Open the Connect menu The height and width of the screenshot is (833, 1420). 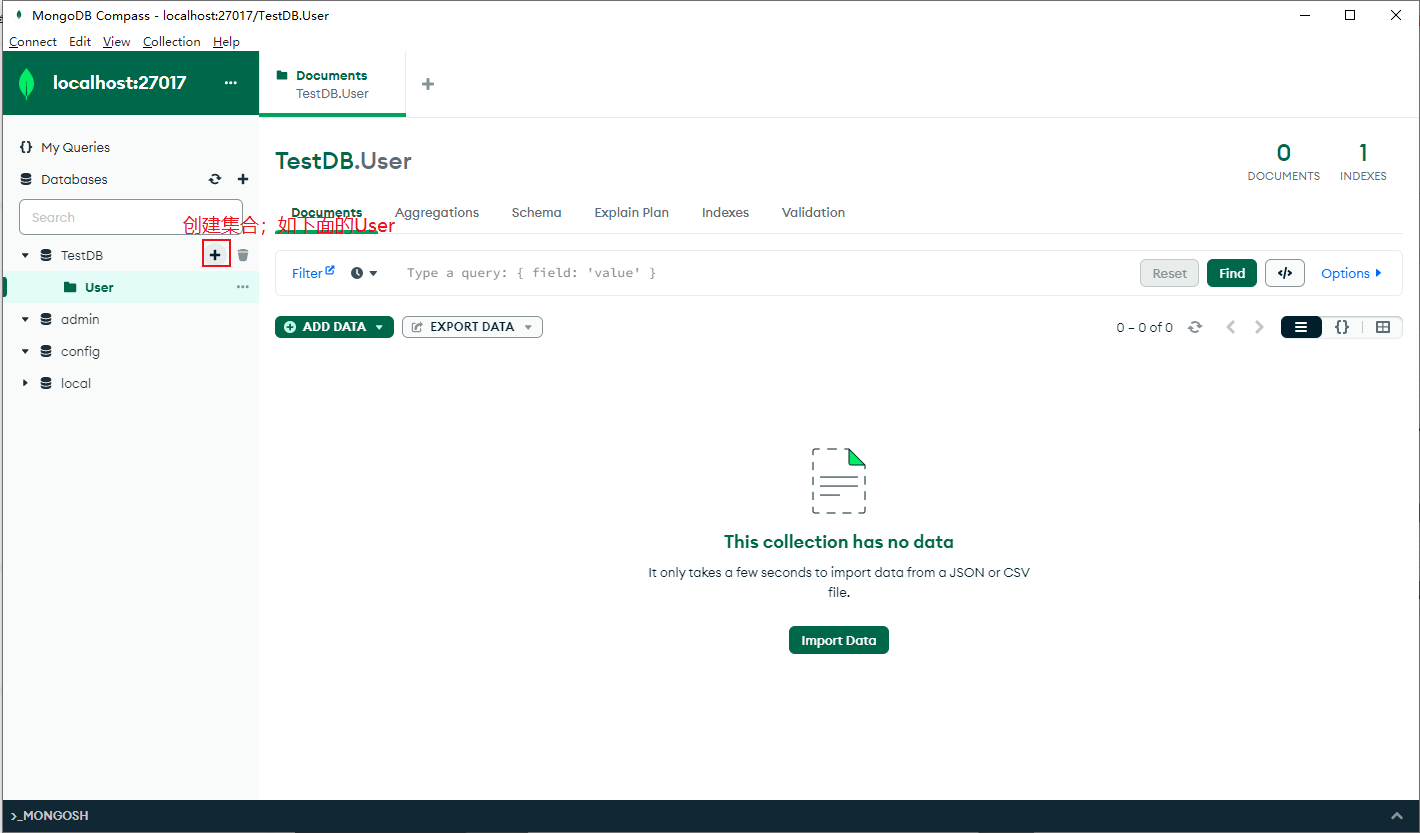coord(33,42)
